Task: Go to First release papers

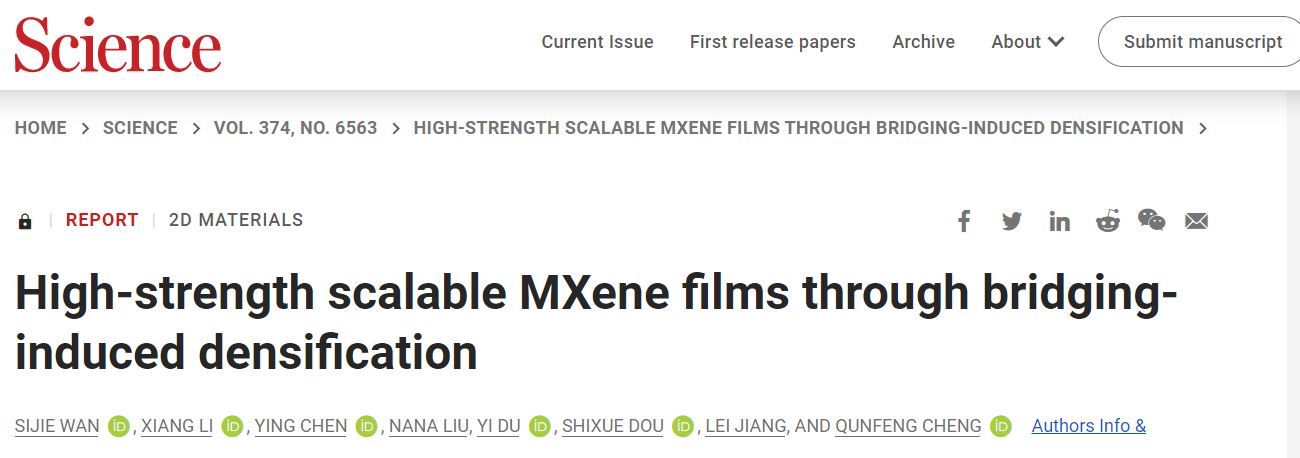Action: 772,42
